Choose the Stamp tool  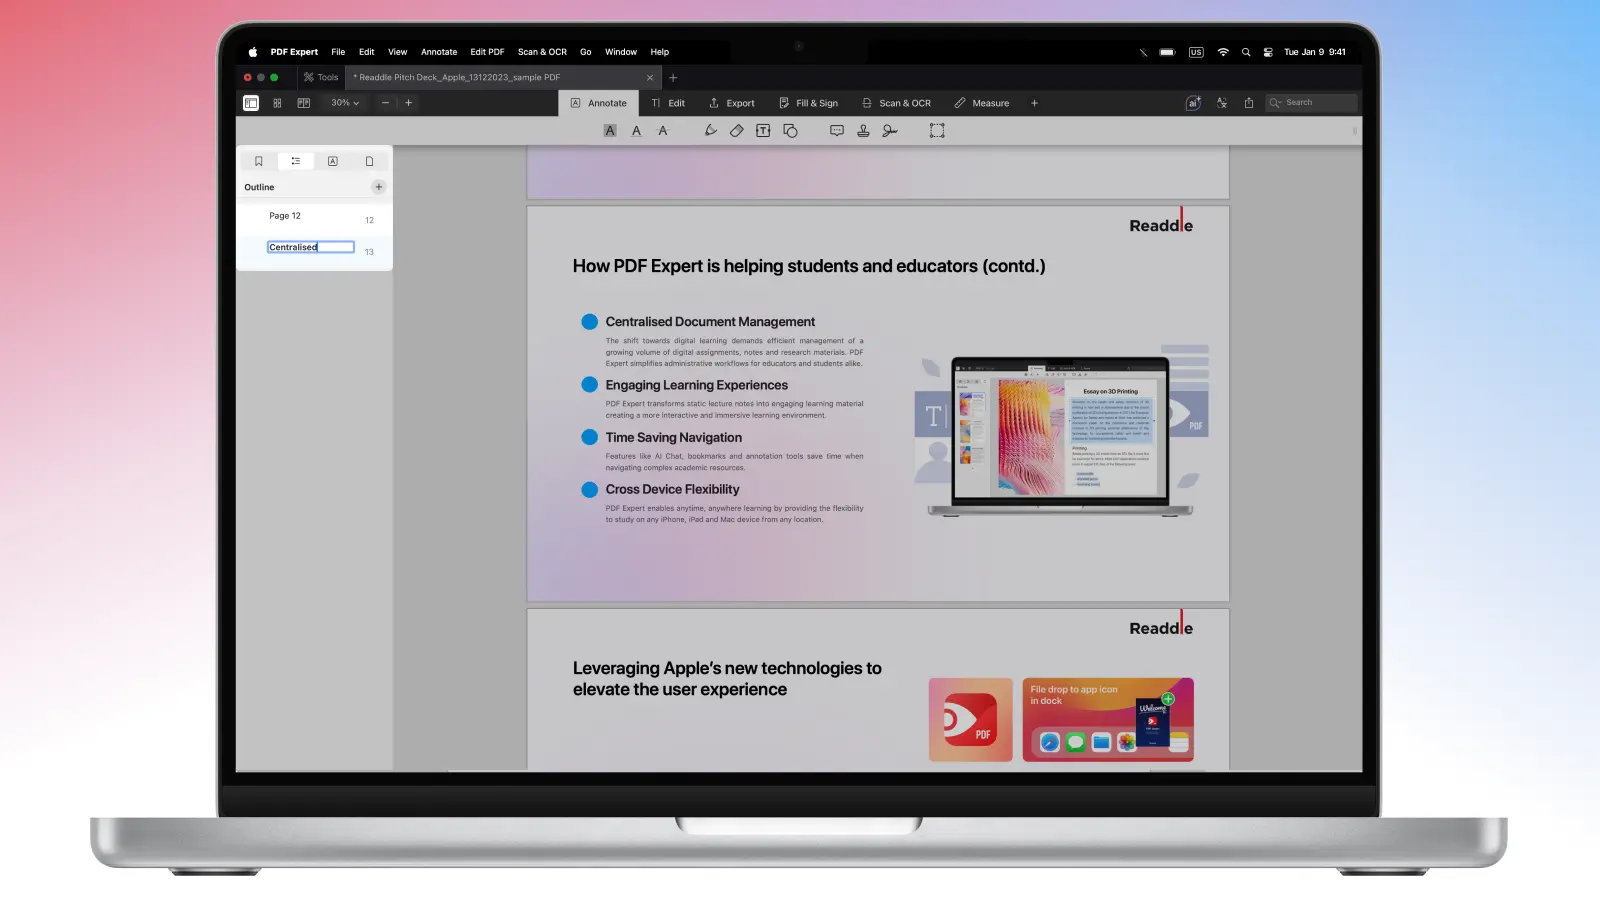coord(863,131)
